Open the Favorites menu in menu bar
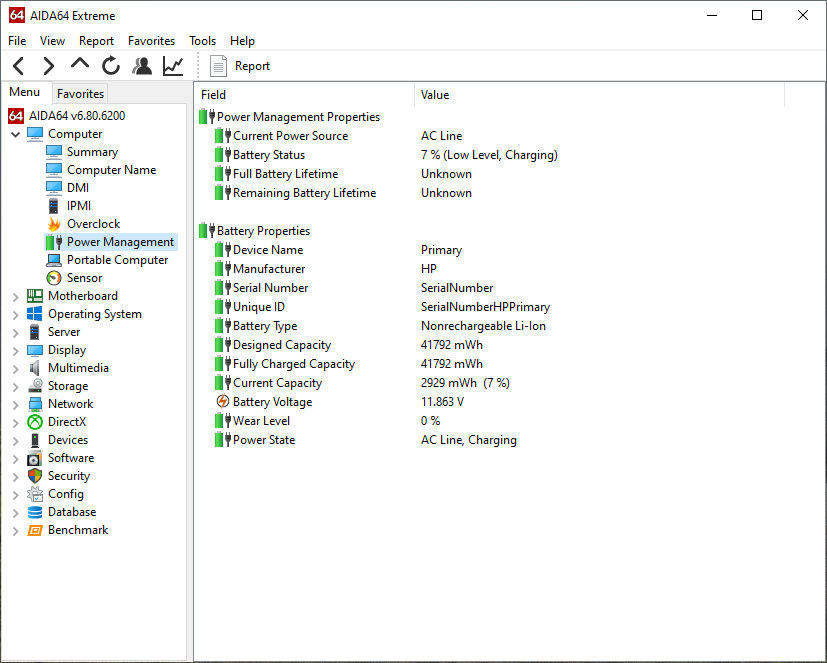Image resolution: width=827 pixels, height=663 pixels. point(151,41)
